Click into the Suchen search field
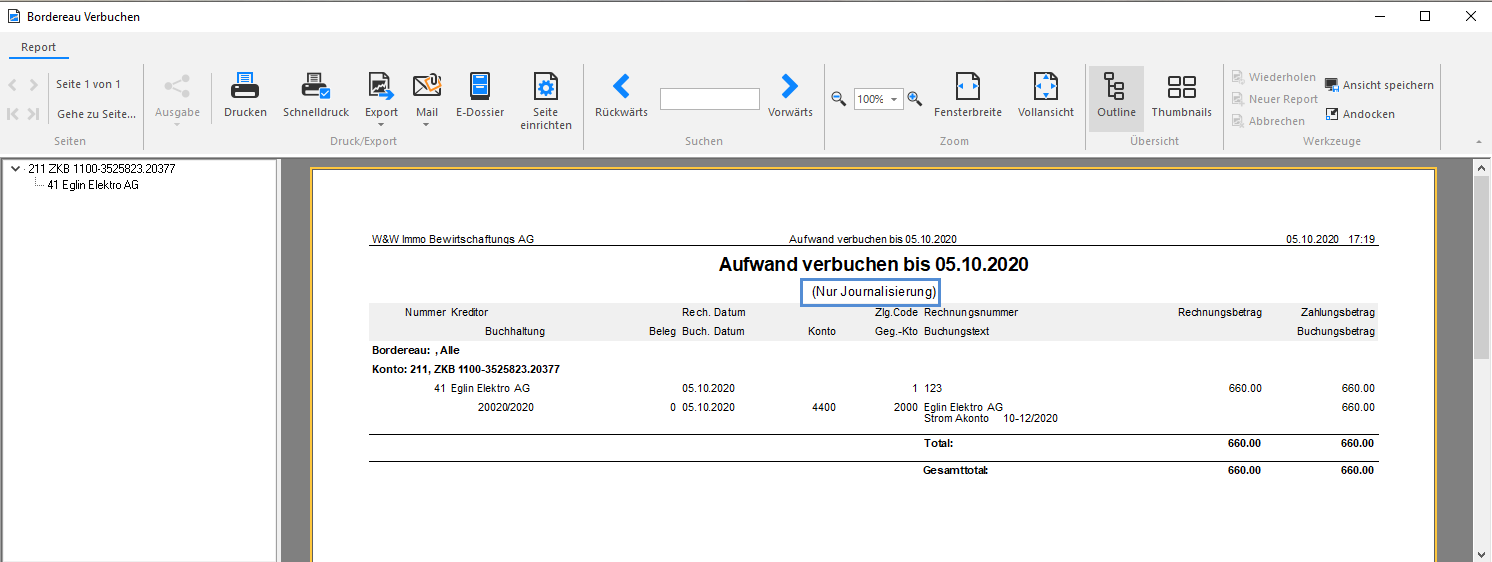 coord(710,99)
